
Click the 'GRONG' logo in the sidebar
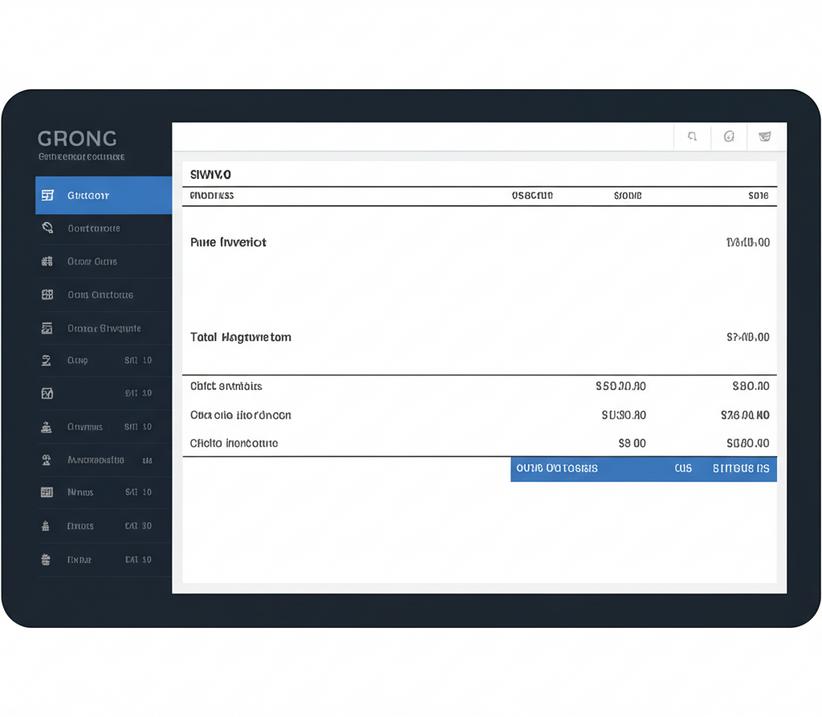pyautogui.click(x=77, y=139)
